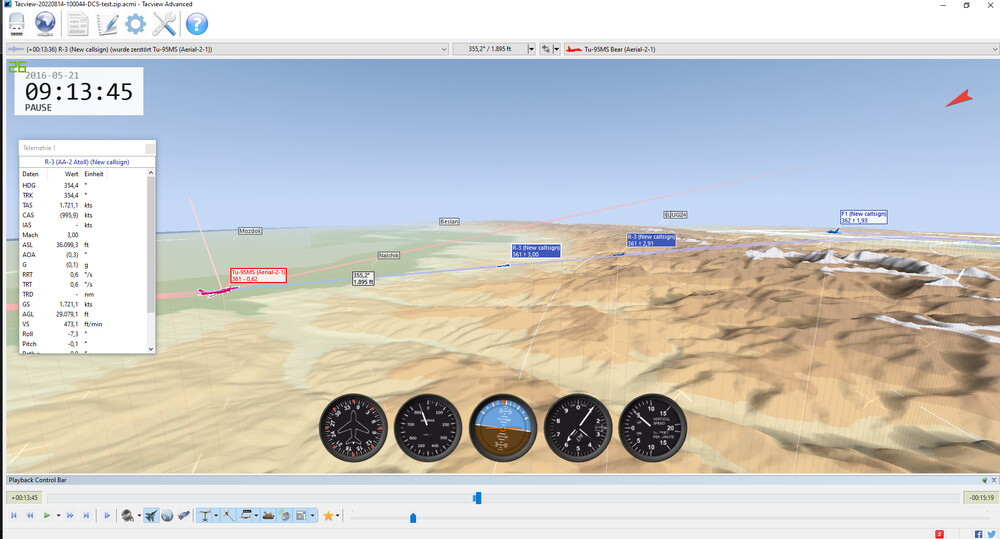Click the Wert column header
The height and width of the screenshot is (539, 1000).
(x=71, y=174)
